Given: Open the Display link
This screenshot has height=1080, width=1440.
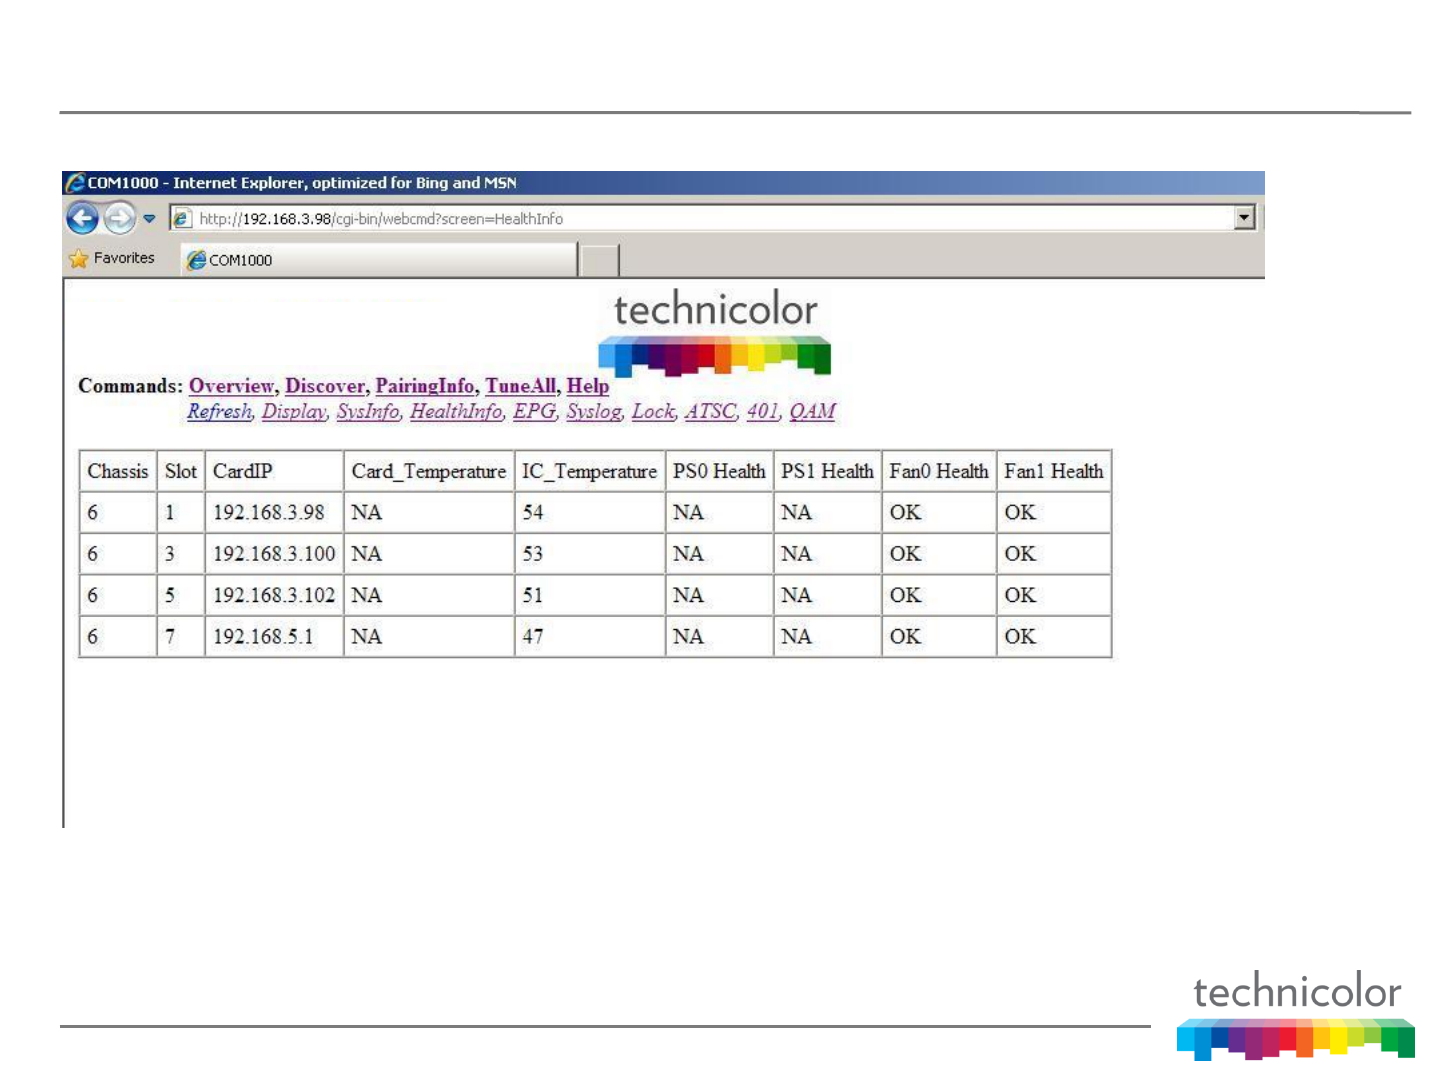Looking at the screenshot, I should click(x=294, y=411).
